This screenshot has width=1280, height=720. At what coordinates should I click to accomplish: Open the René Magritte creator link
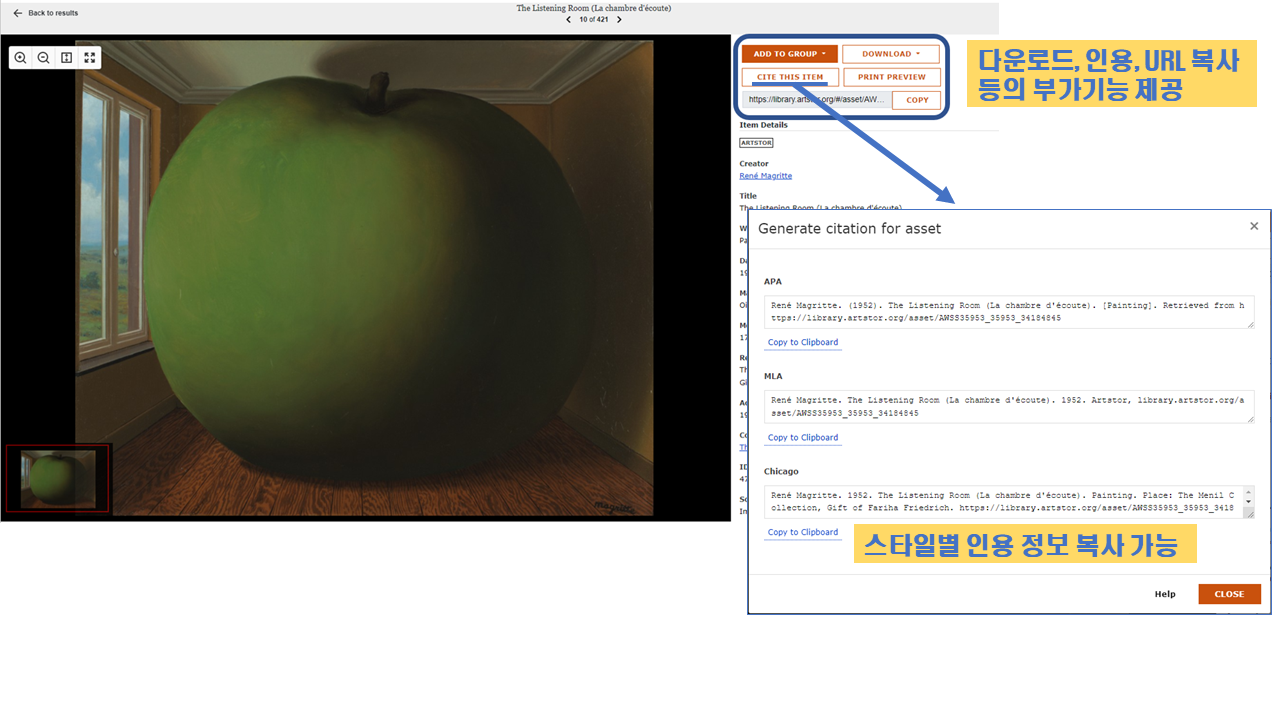pos(766,176)
